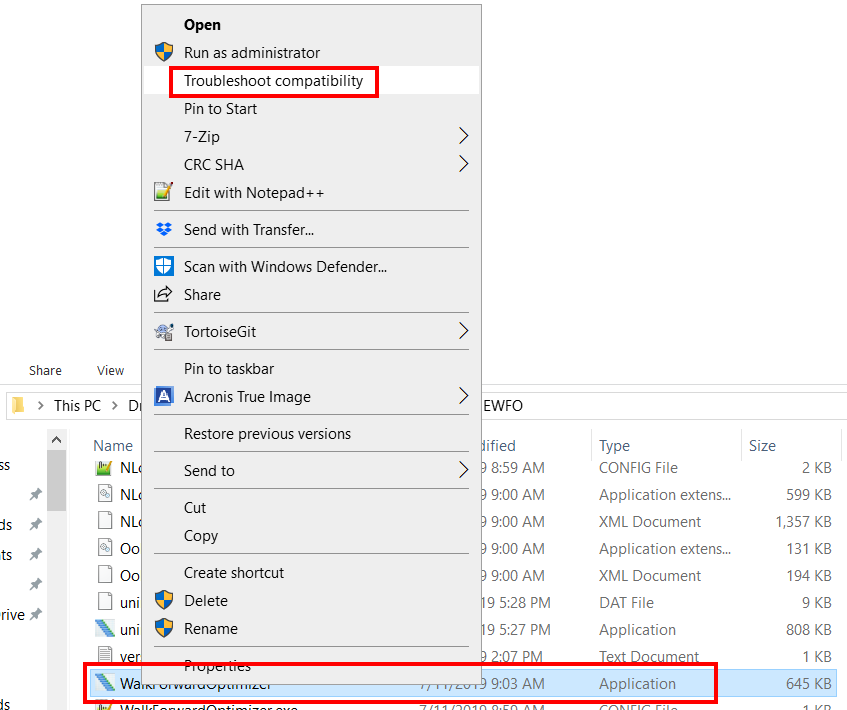This screenshot has width=847, height=710.
Task: Click the Windows Defender shield icon
Action: pos(164,266)
